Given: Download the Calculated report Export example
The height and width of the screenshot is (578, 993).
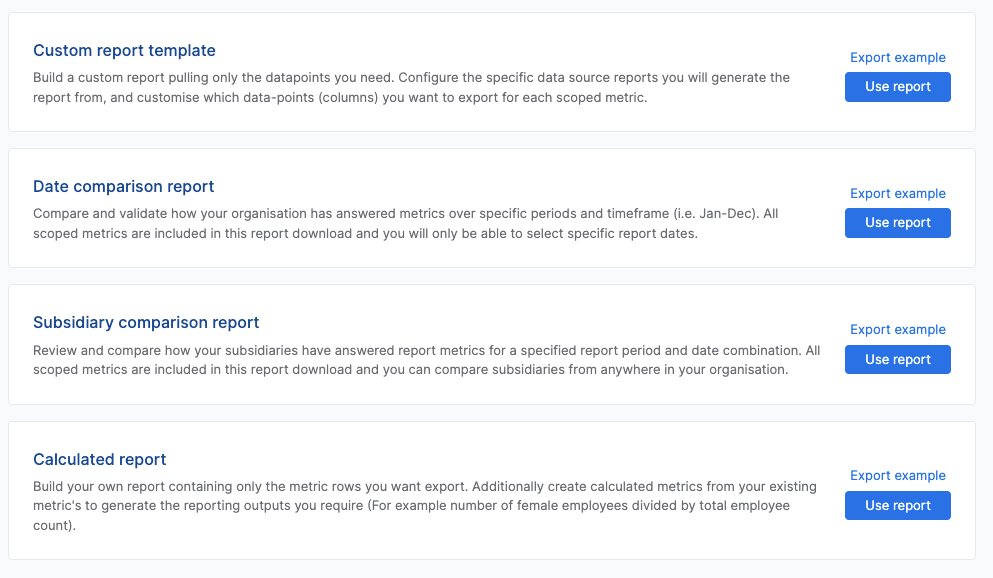Looking at the screenshot, I should [x=897, y=475].
